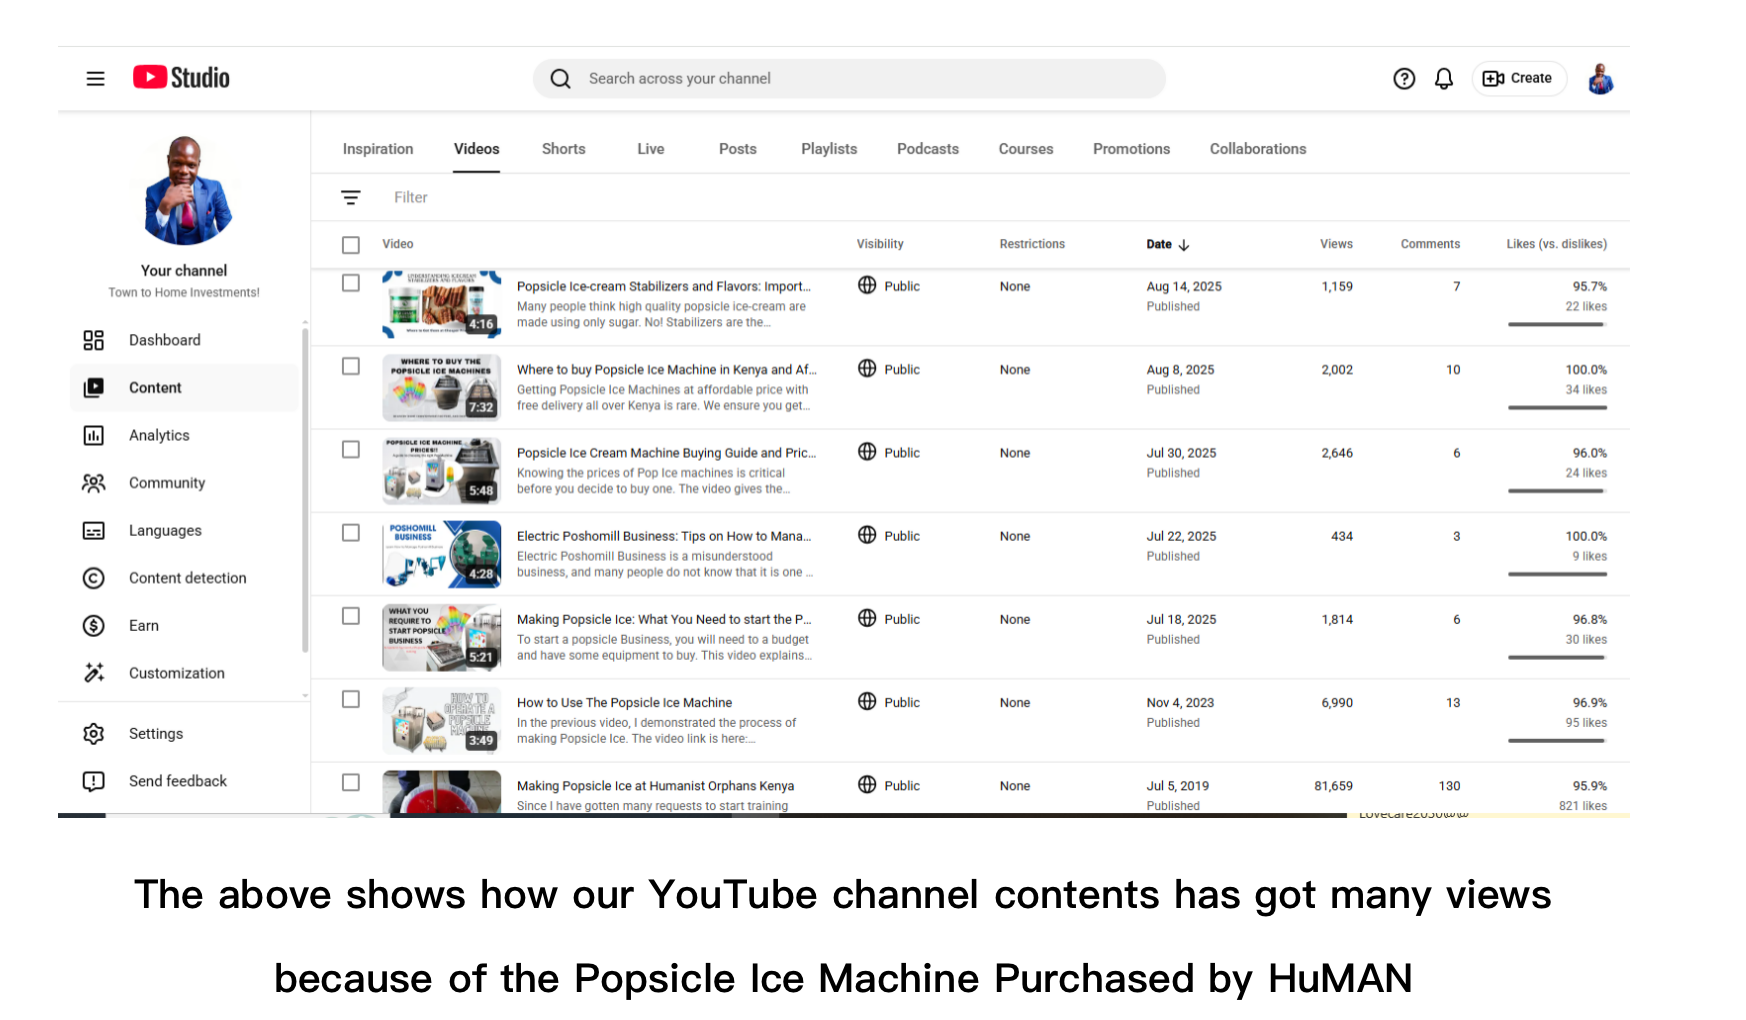
Task: Open the account avatar in header
Action: pos(1600,78)
